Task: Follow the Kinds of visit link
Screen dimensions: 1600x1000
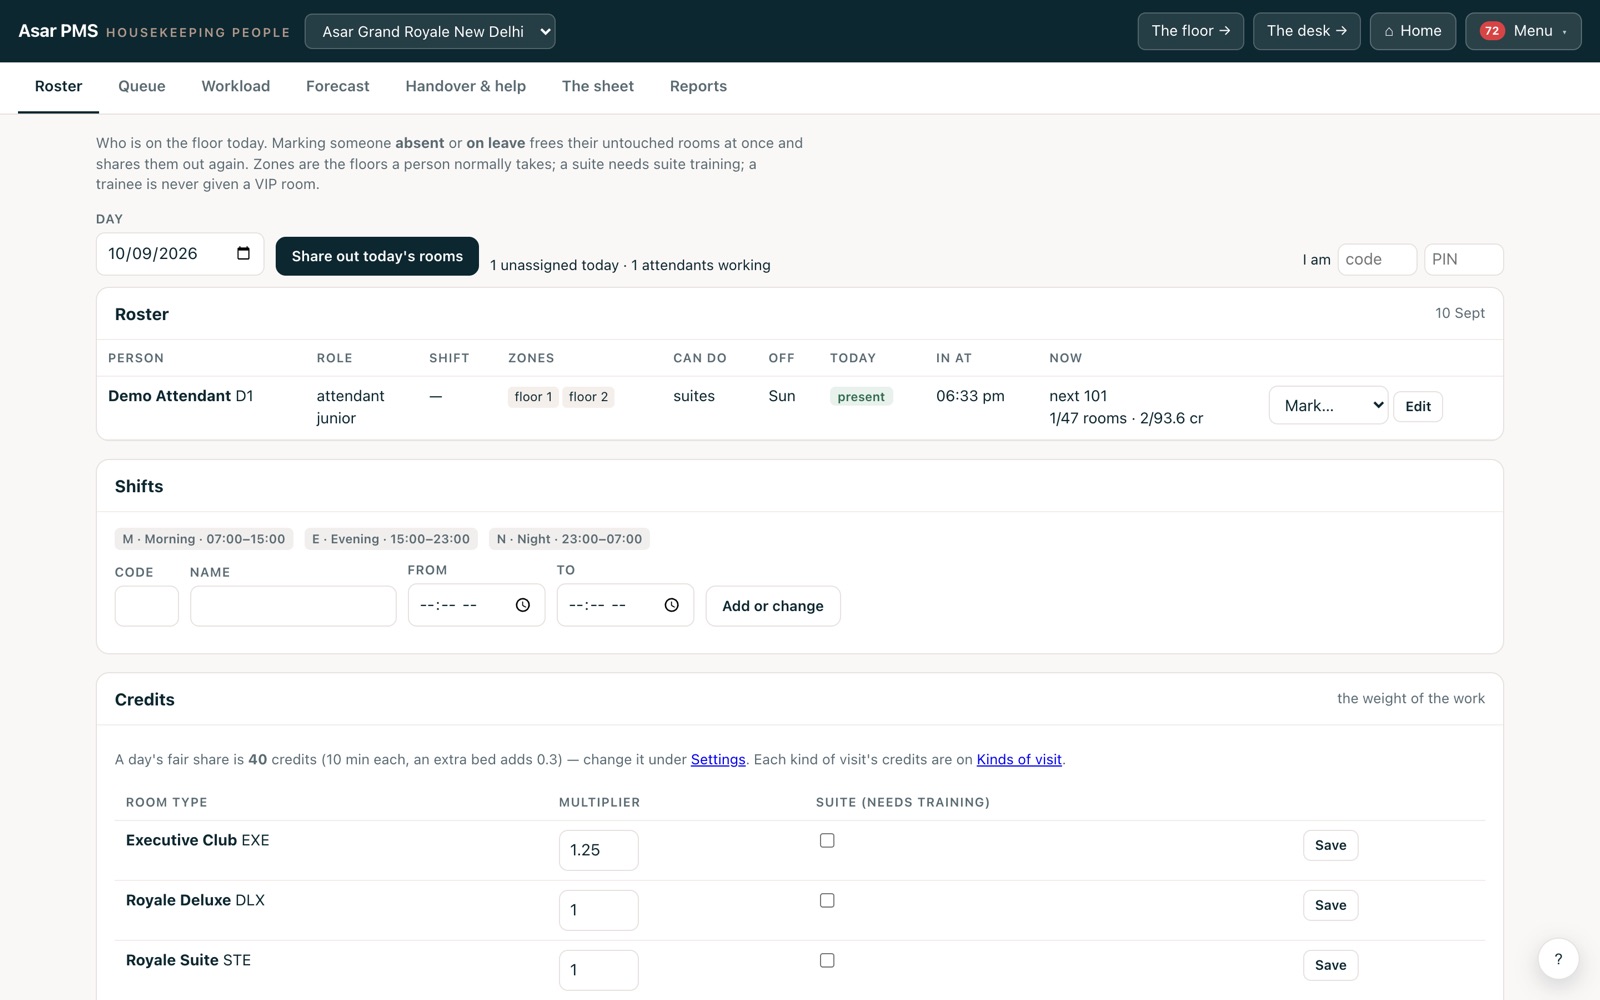Action: tap(1019, 759)
